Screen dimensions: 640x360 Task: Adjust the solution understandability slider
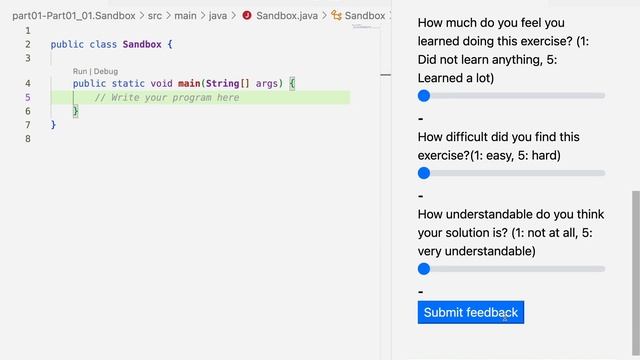511,269
